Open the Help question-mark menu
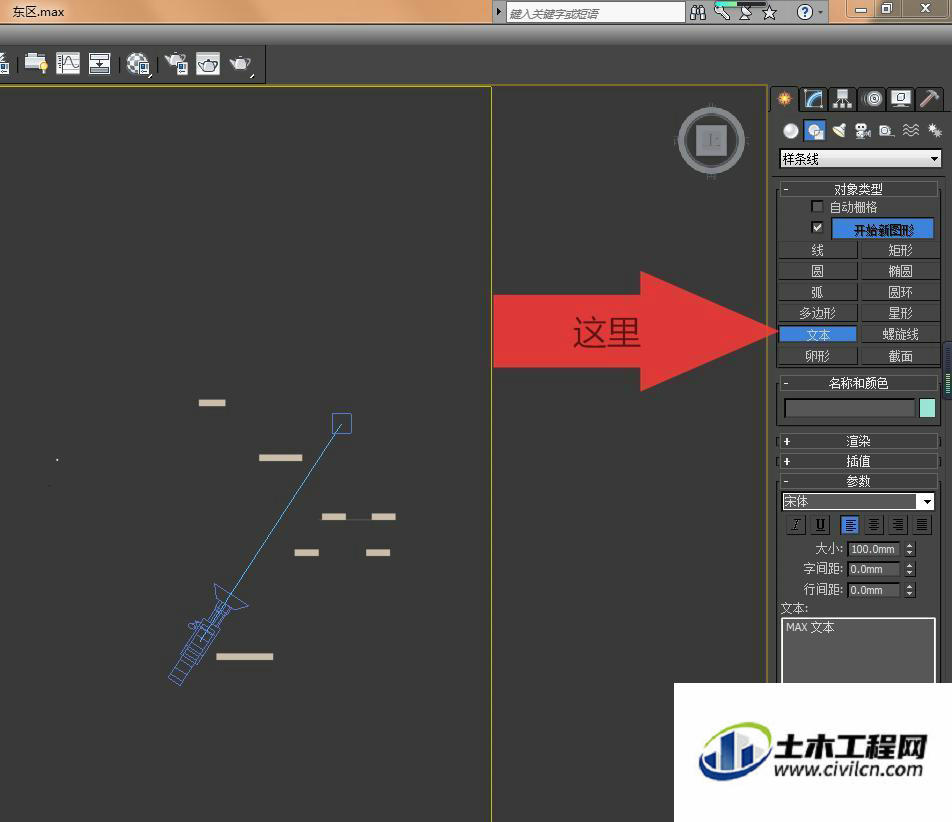This screenshot has width=952, height=822. pyautogui.click(x=805, y=12)
